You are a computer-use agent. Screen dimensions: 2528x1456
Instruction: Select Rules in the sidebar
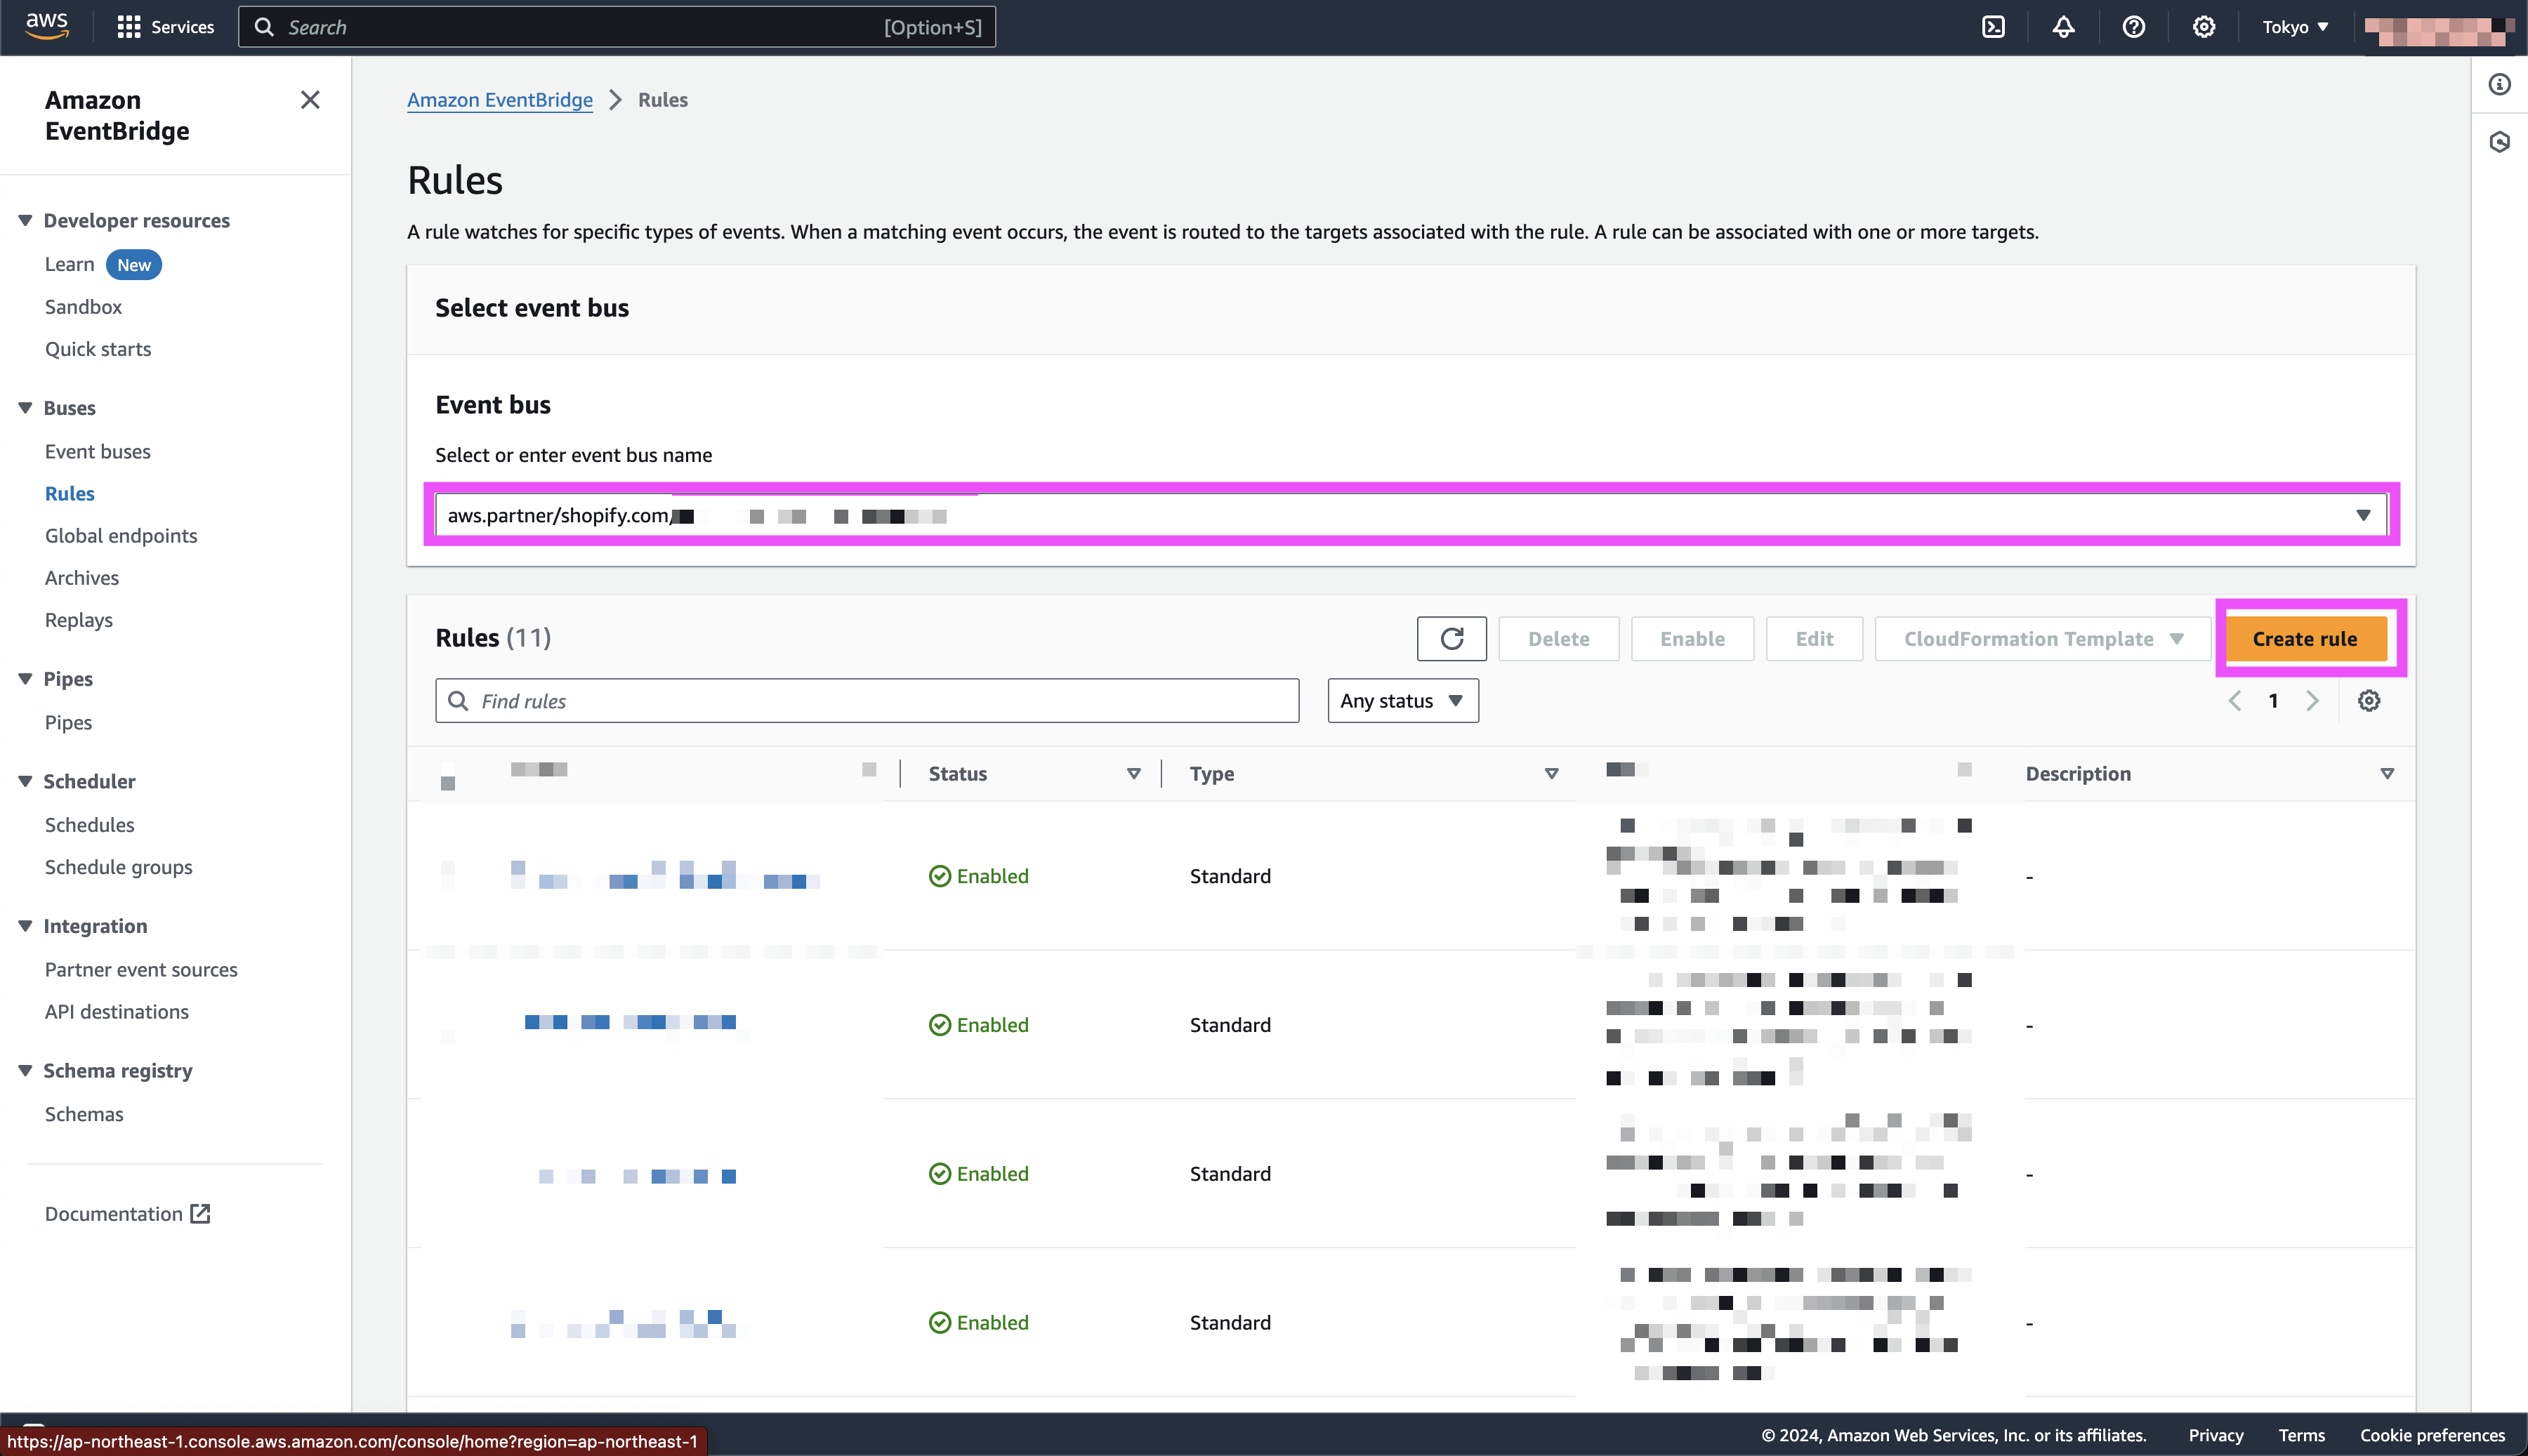click(x=69, y=494)
